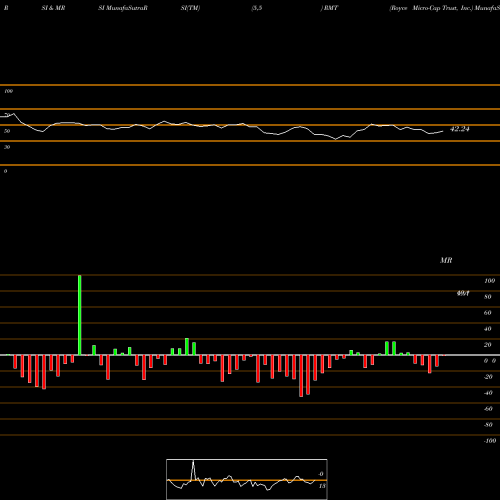Click the 100 label on the MR axis
This screenshot has height=500, width=500.
tap(489, 281)
